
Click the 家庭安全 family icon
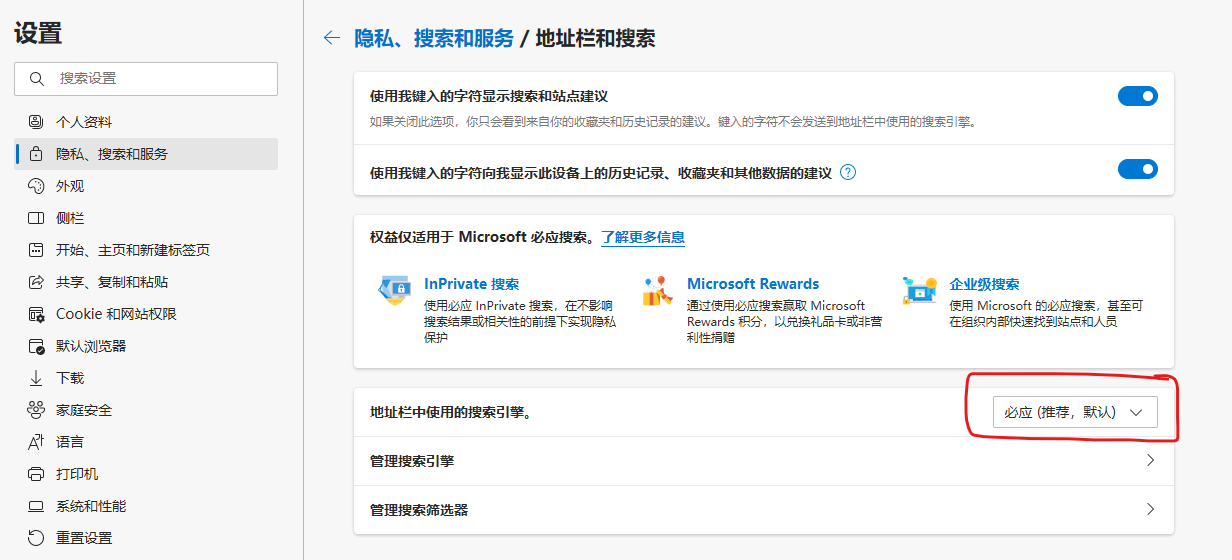[36, 410]
